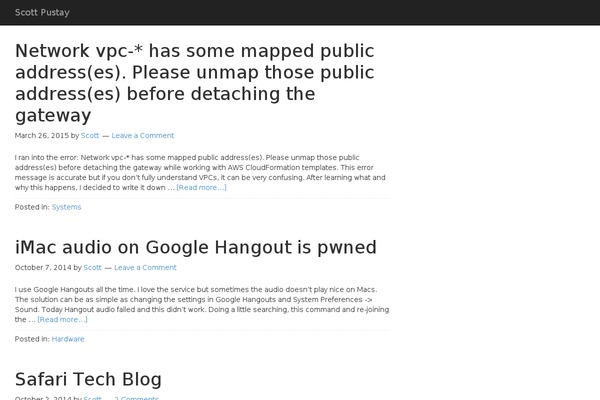
Task: Open the Safari Tech Blog post title
Action: tap(88, 379)
